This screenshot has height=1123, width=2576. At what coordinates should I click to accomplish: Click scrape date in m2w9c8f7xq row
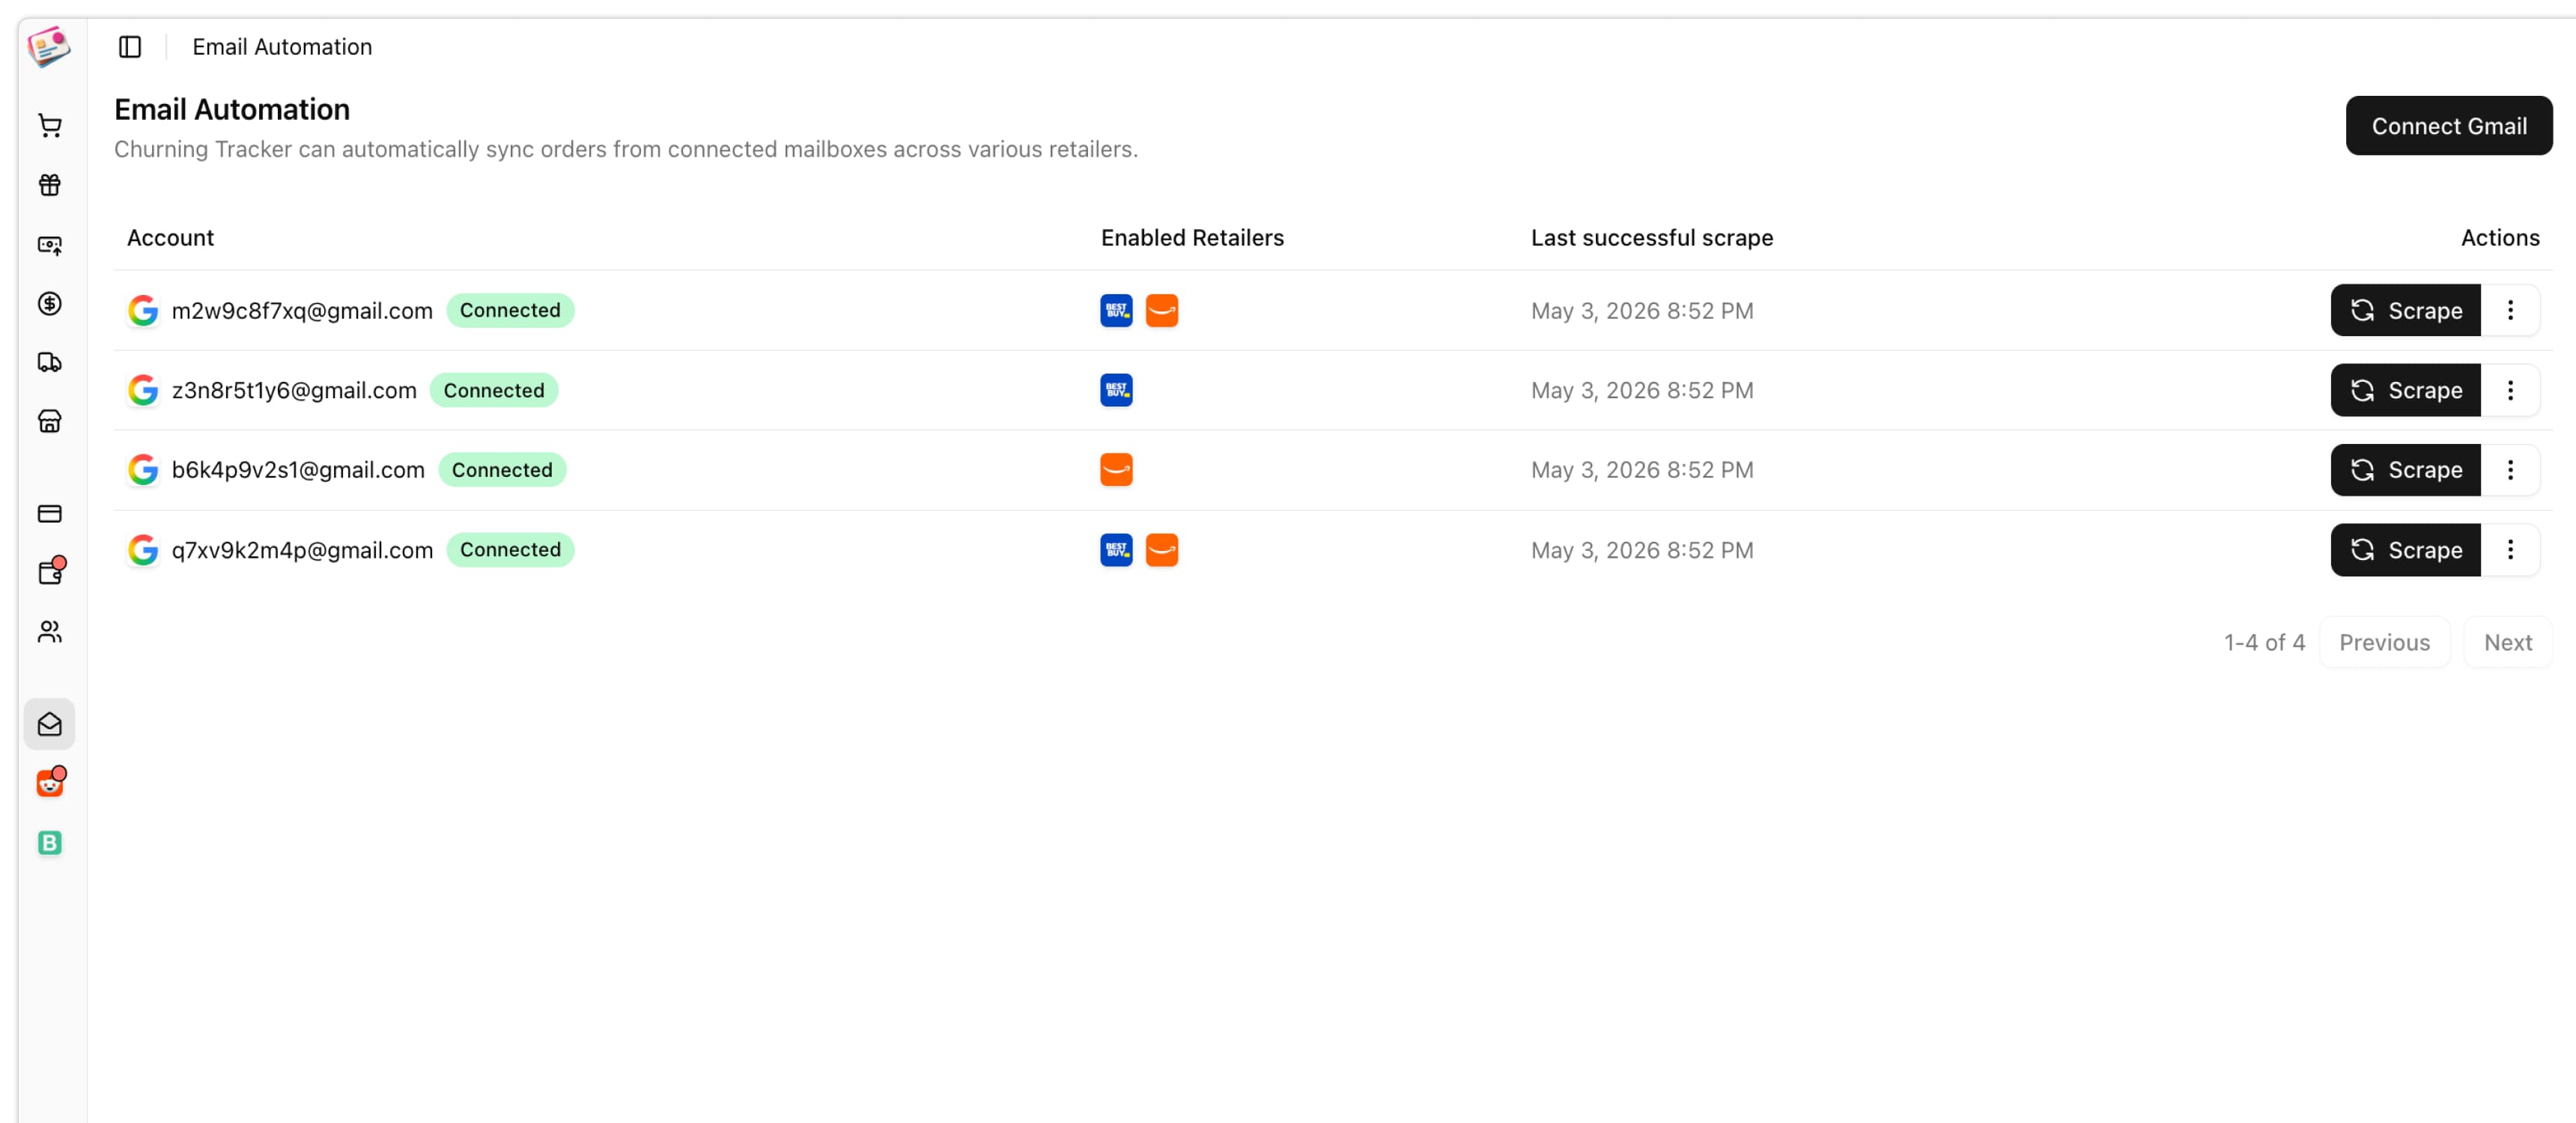click(1642, 311)
